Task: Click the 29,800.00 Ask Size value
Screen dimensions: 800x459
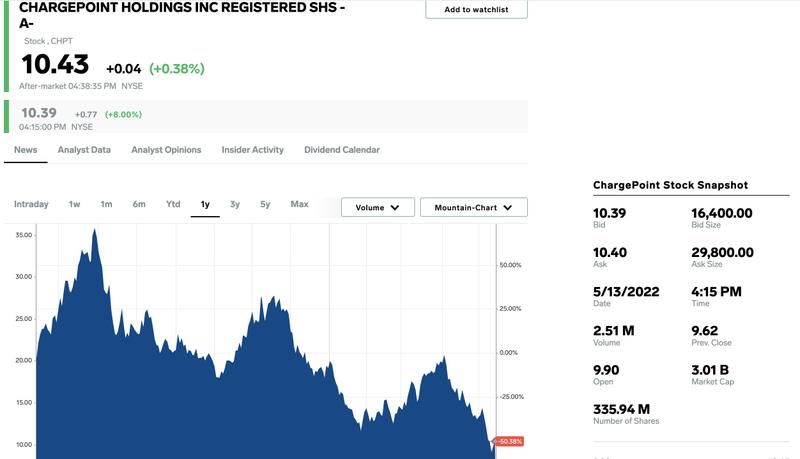Action: (x=722, y=252)
